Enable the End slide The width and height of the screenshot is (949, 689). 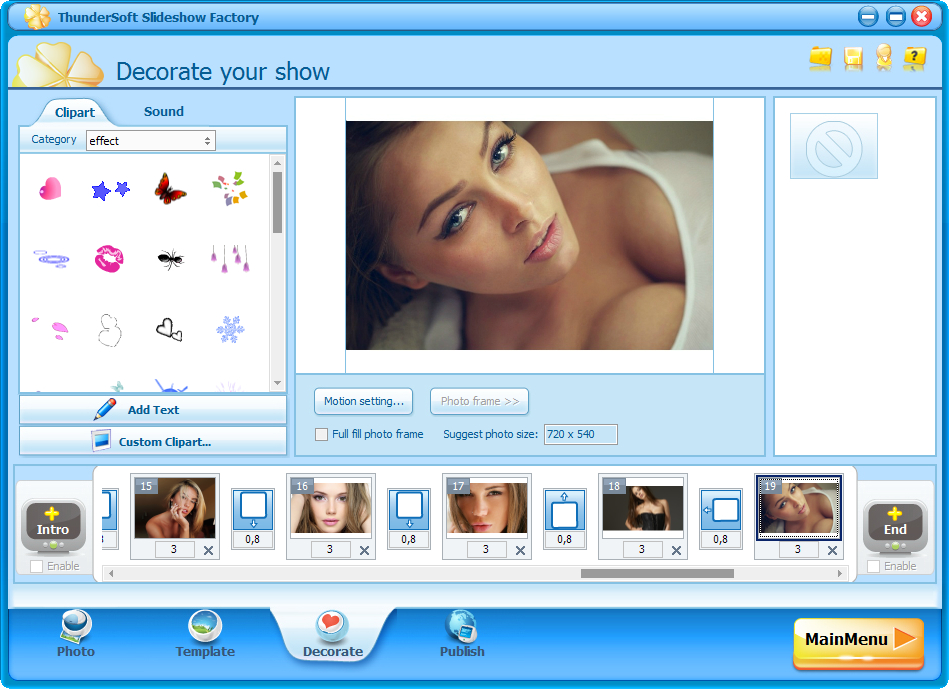[x=876, y=566]
